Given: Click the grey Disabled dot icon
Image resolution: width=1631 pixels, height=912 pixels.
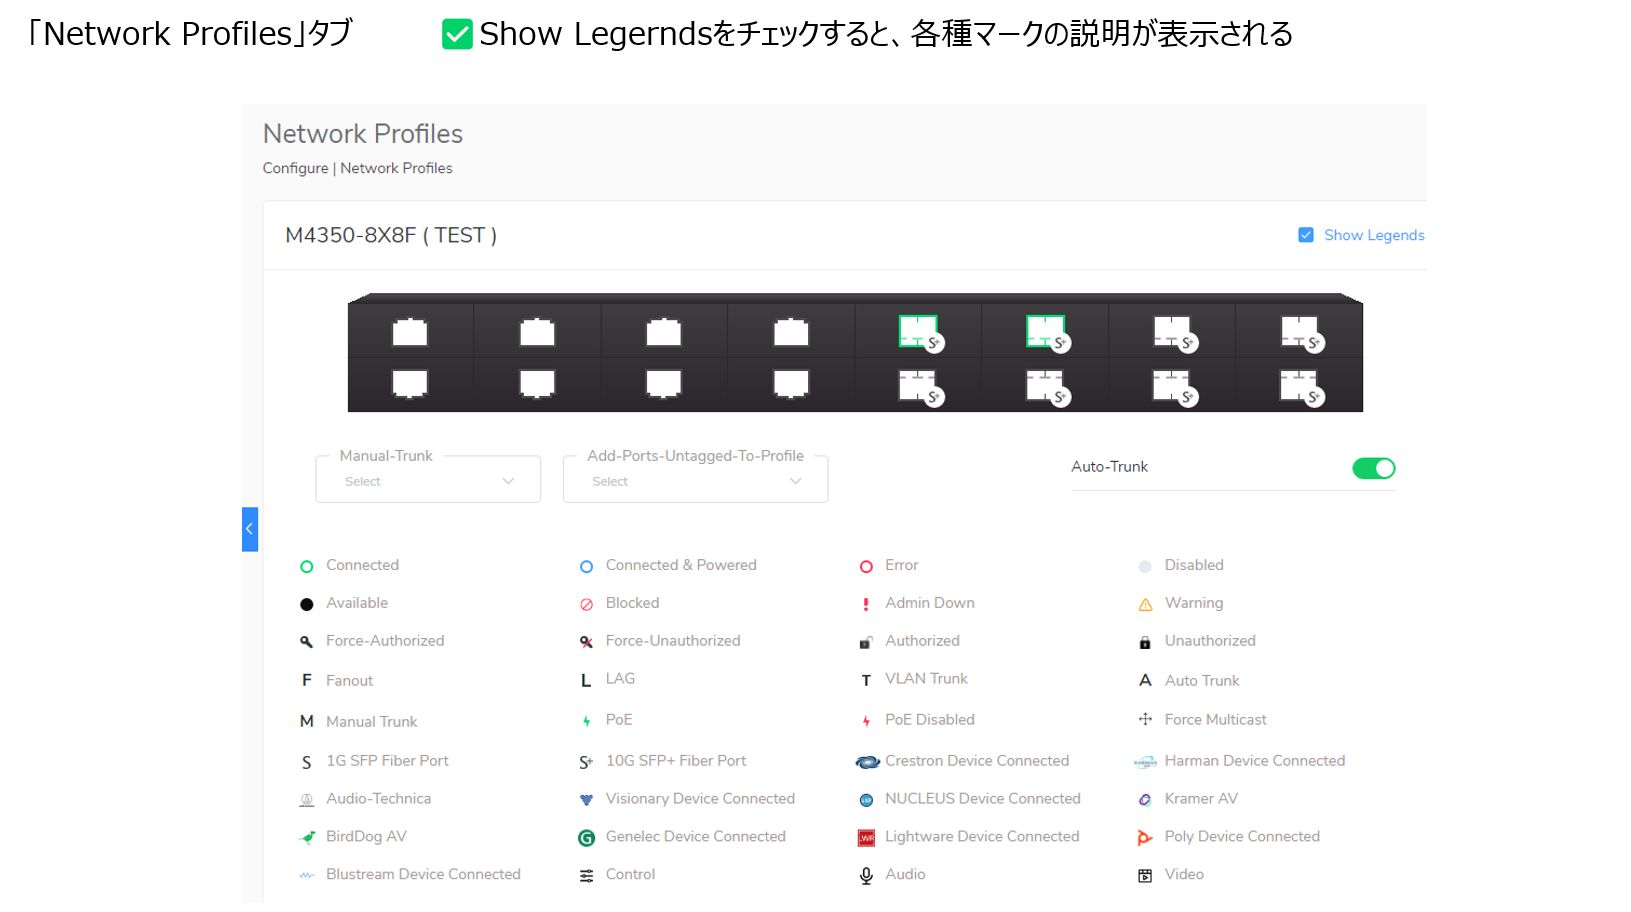Looking at the screenshot, I should coord(1145,566).
